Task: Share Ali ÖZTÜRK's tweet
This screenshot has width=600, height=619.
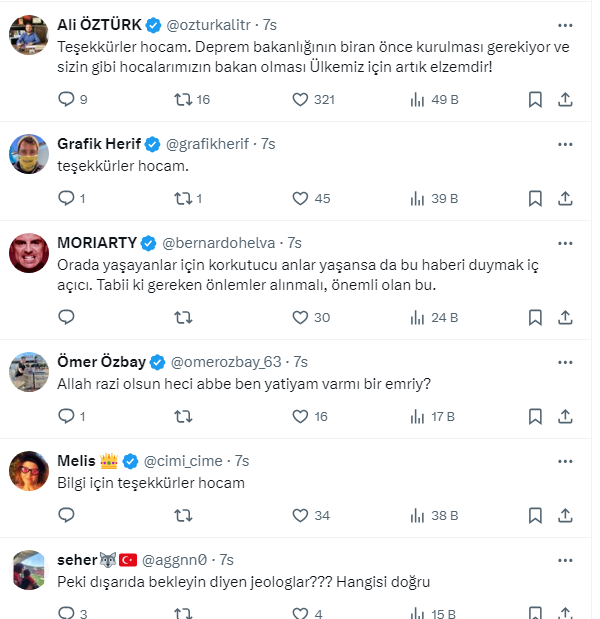Action: [x=564, y=99]
